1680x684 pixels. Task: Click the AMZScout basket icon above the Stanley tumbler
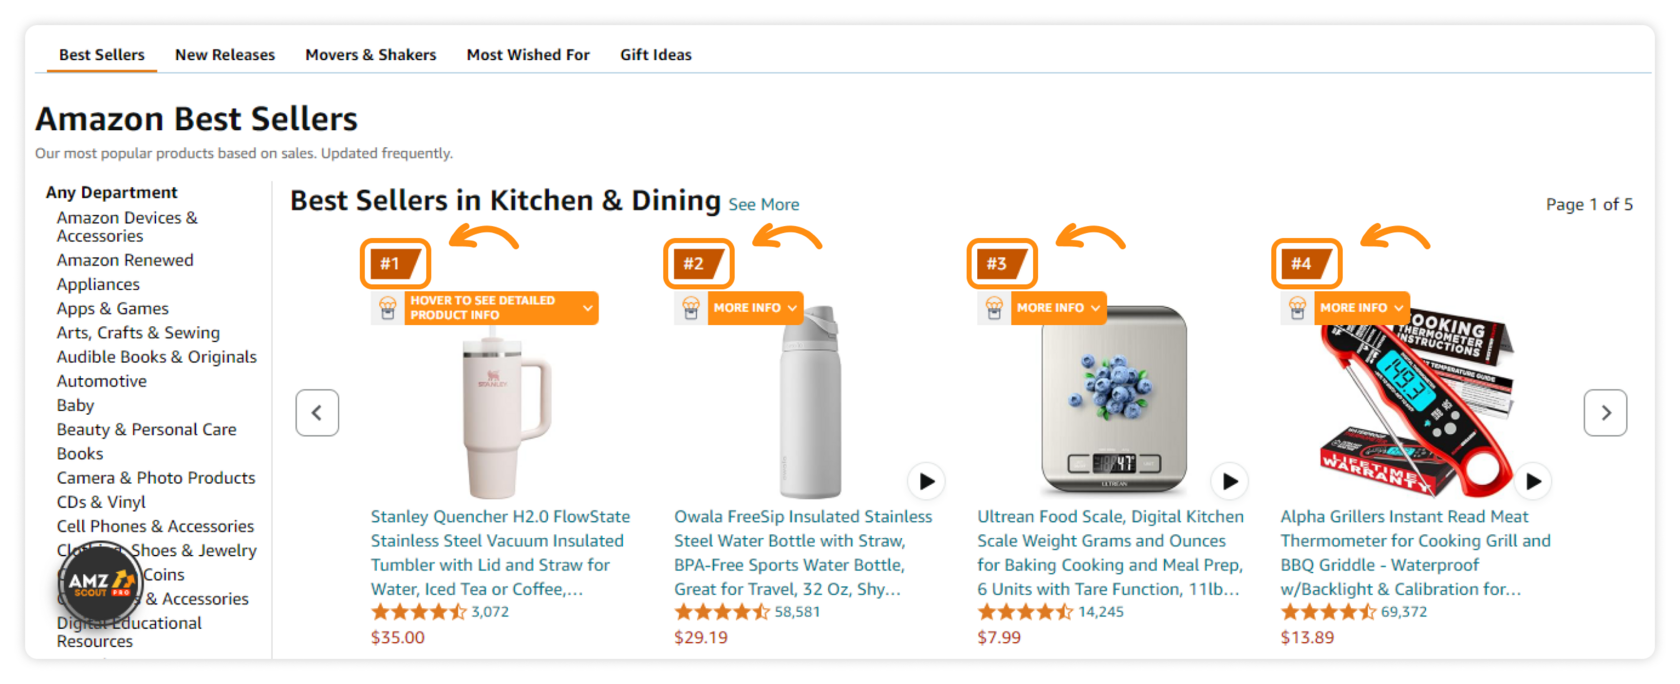389,308
